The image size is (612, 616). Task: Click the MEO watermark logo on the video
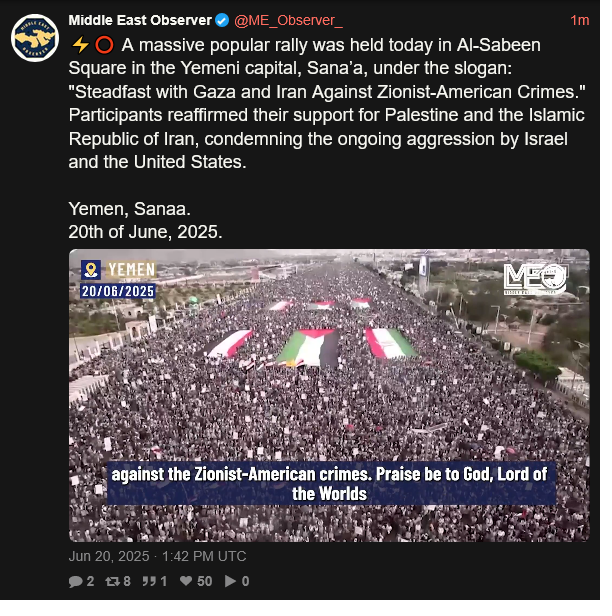coord(536,279)
